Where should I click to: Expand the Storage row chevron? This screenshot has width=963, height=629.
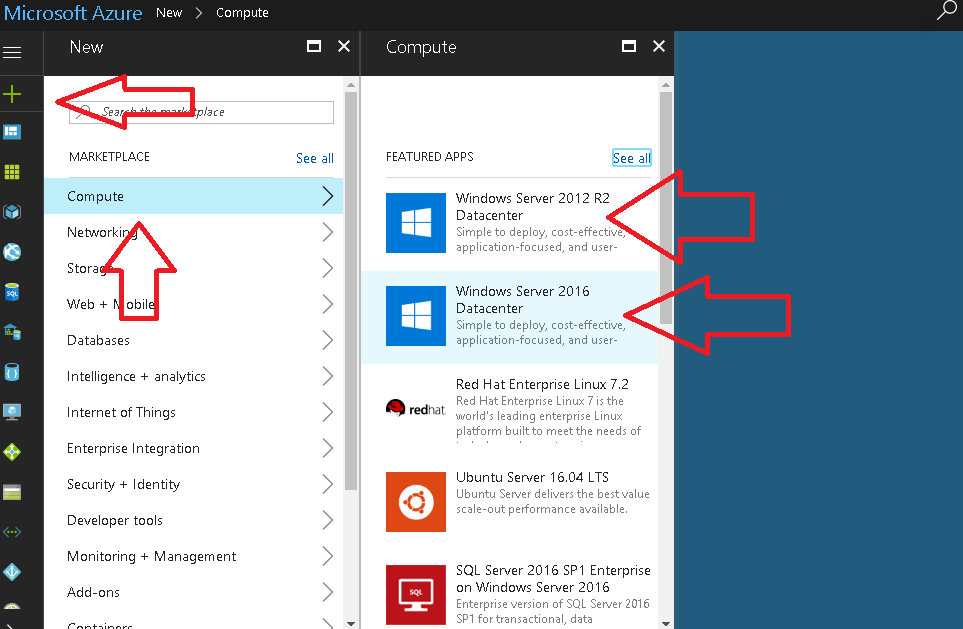pyautogui.click(x=327, y=268)
